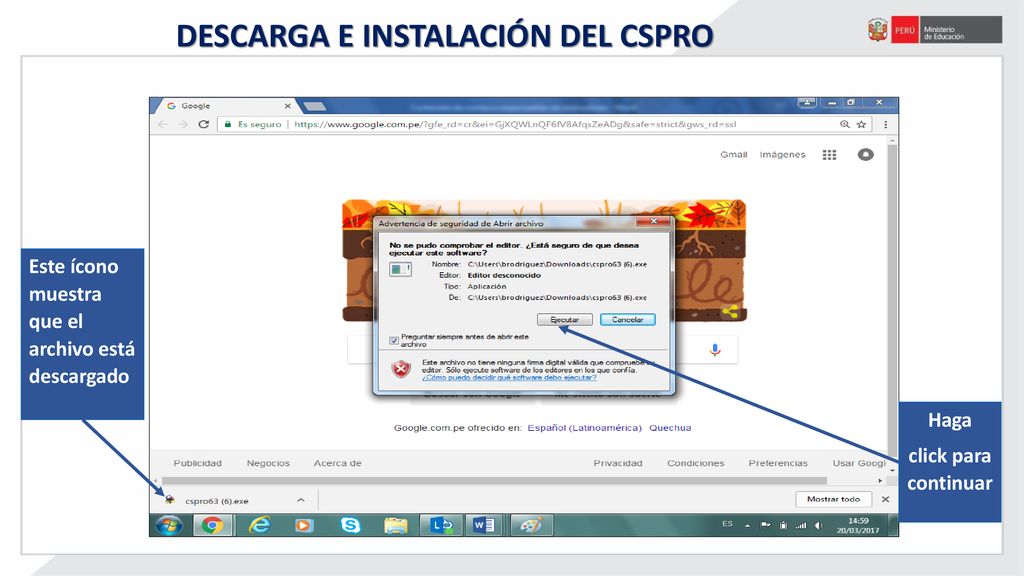Open Skype from the taskbar
The width and height of the screenshot is (1024, 576).
coord(350,525)
